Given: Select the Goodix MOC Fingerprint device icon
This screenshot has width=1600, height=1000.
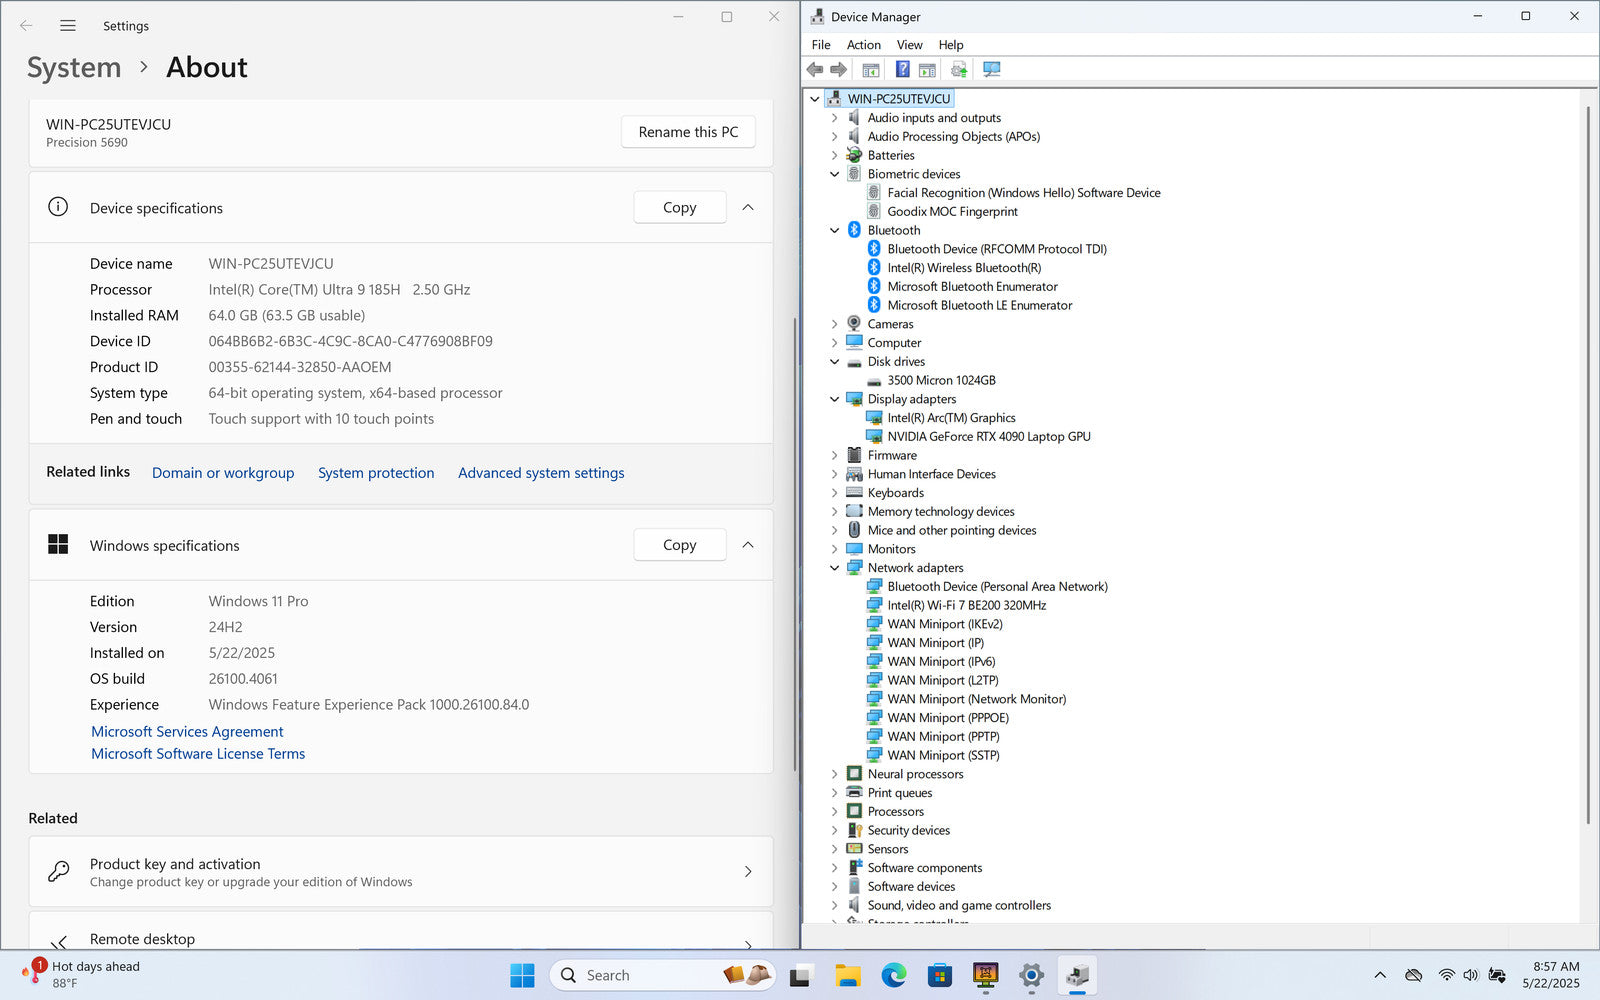Looking at the screenshot, I should pos(874,211).
